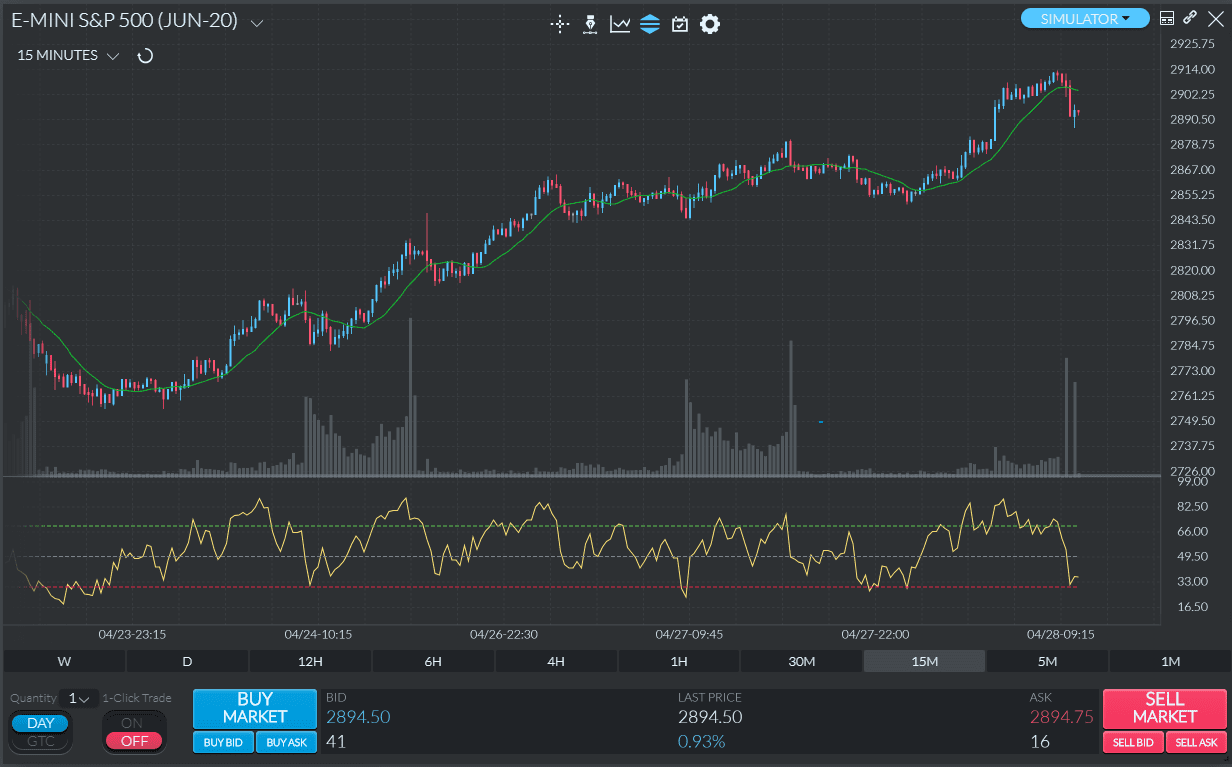
Task: Open the indicators panel icon
Action: (650, 24)
